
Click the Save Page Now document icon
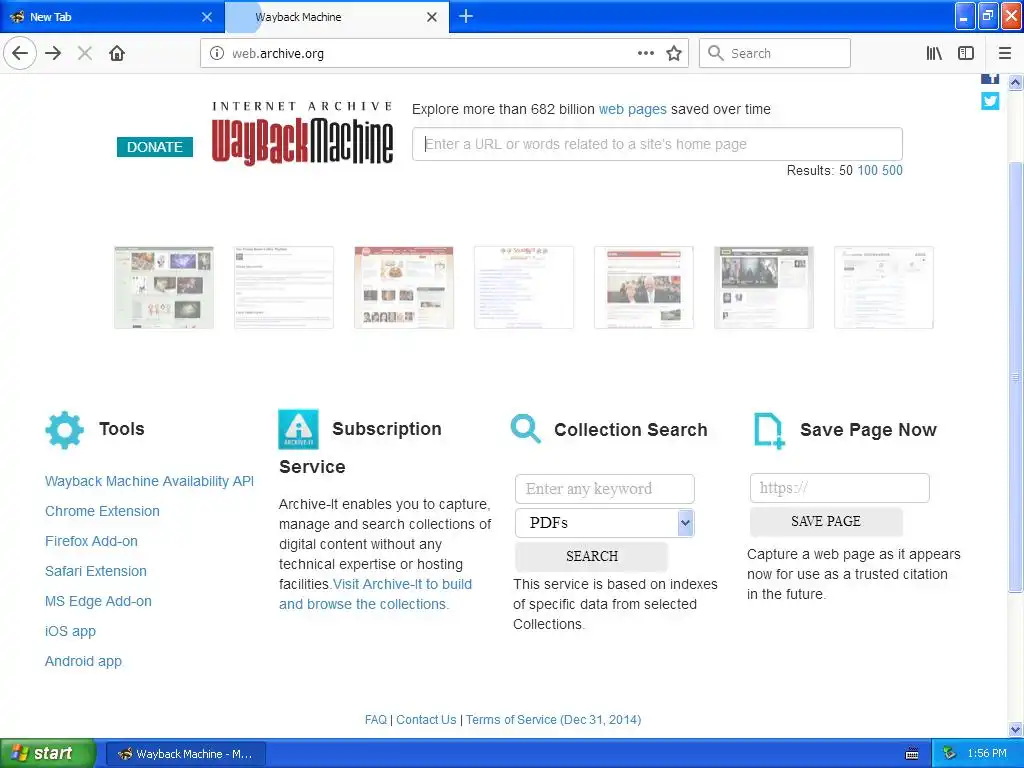coord(769,431)
